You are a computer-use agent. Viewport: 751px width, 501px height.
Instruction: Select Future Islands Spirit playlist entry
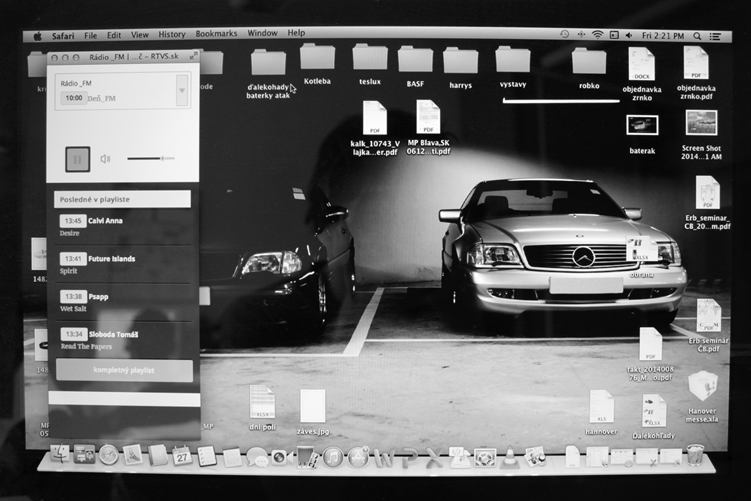pos(124,264)
